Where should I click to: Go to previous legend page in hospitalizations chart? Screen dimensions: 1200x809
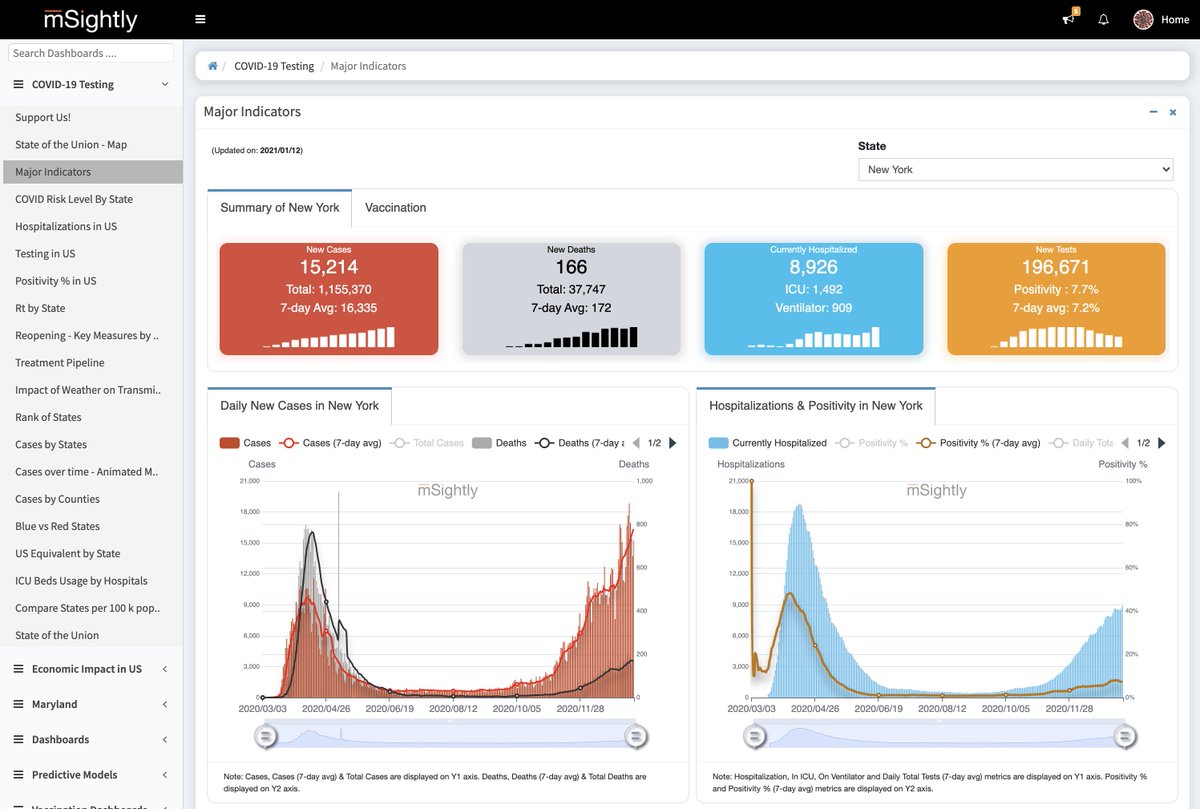click(x=1125, y=443)
